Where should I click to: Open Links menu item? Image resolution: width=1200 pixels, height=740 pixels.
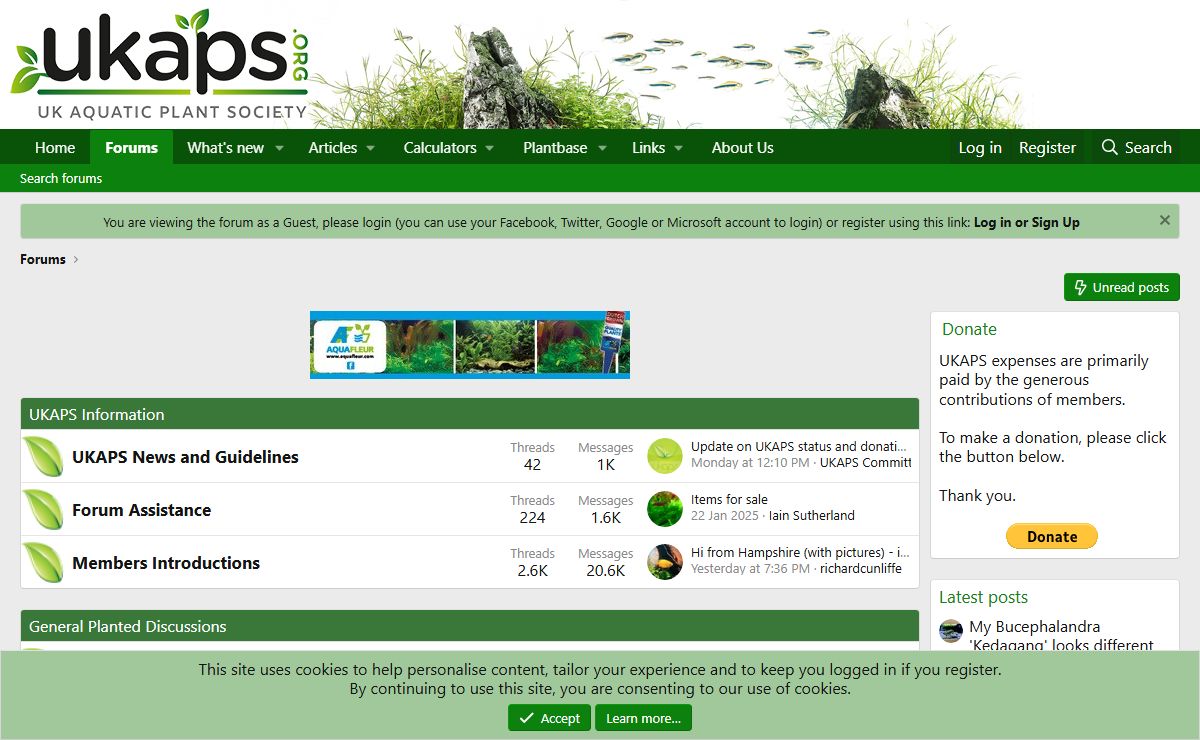(x=648, y=148)
